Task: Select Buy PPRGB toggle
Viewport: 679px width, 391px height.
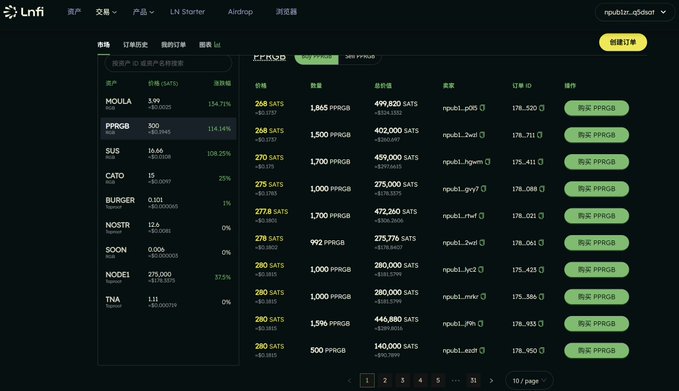Action: [x=317, y=58]
